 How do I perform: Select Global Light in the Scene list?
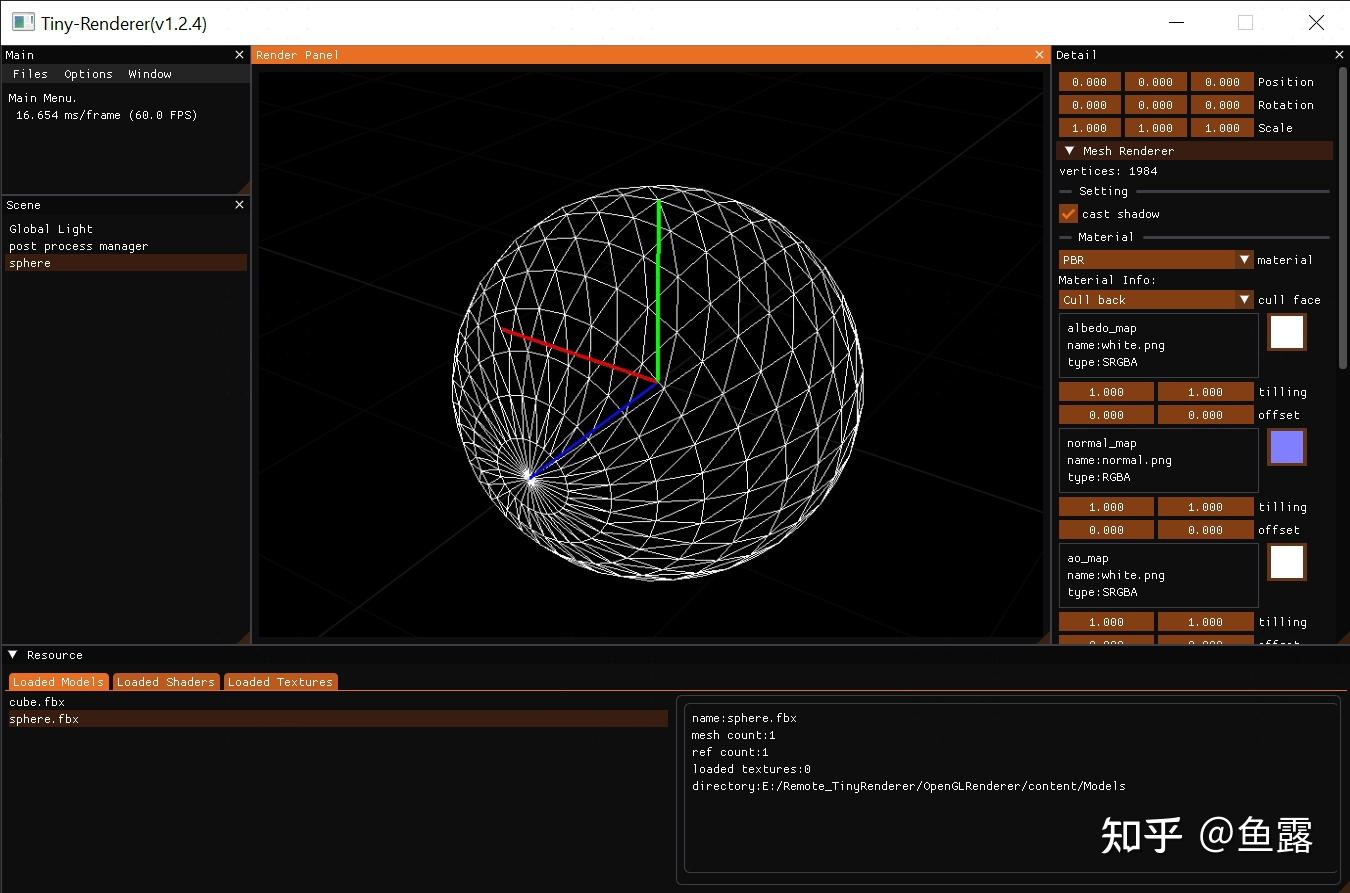pos(51,229)
